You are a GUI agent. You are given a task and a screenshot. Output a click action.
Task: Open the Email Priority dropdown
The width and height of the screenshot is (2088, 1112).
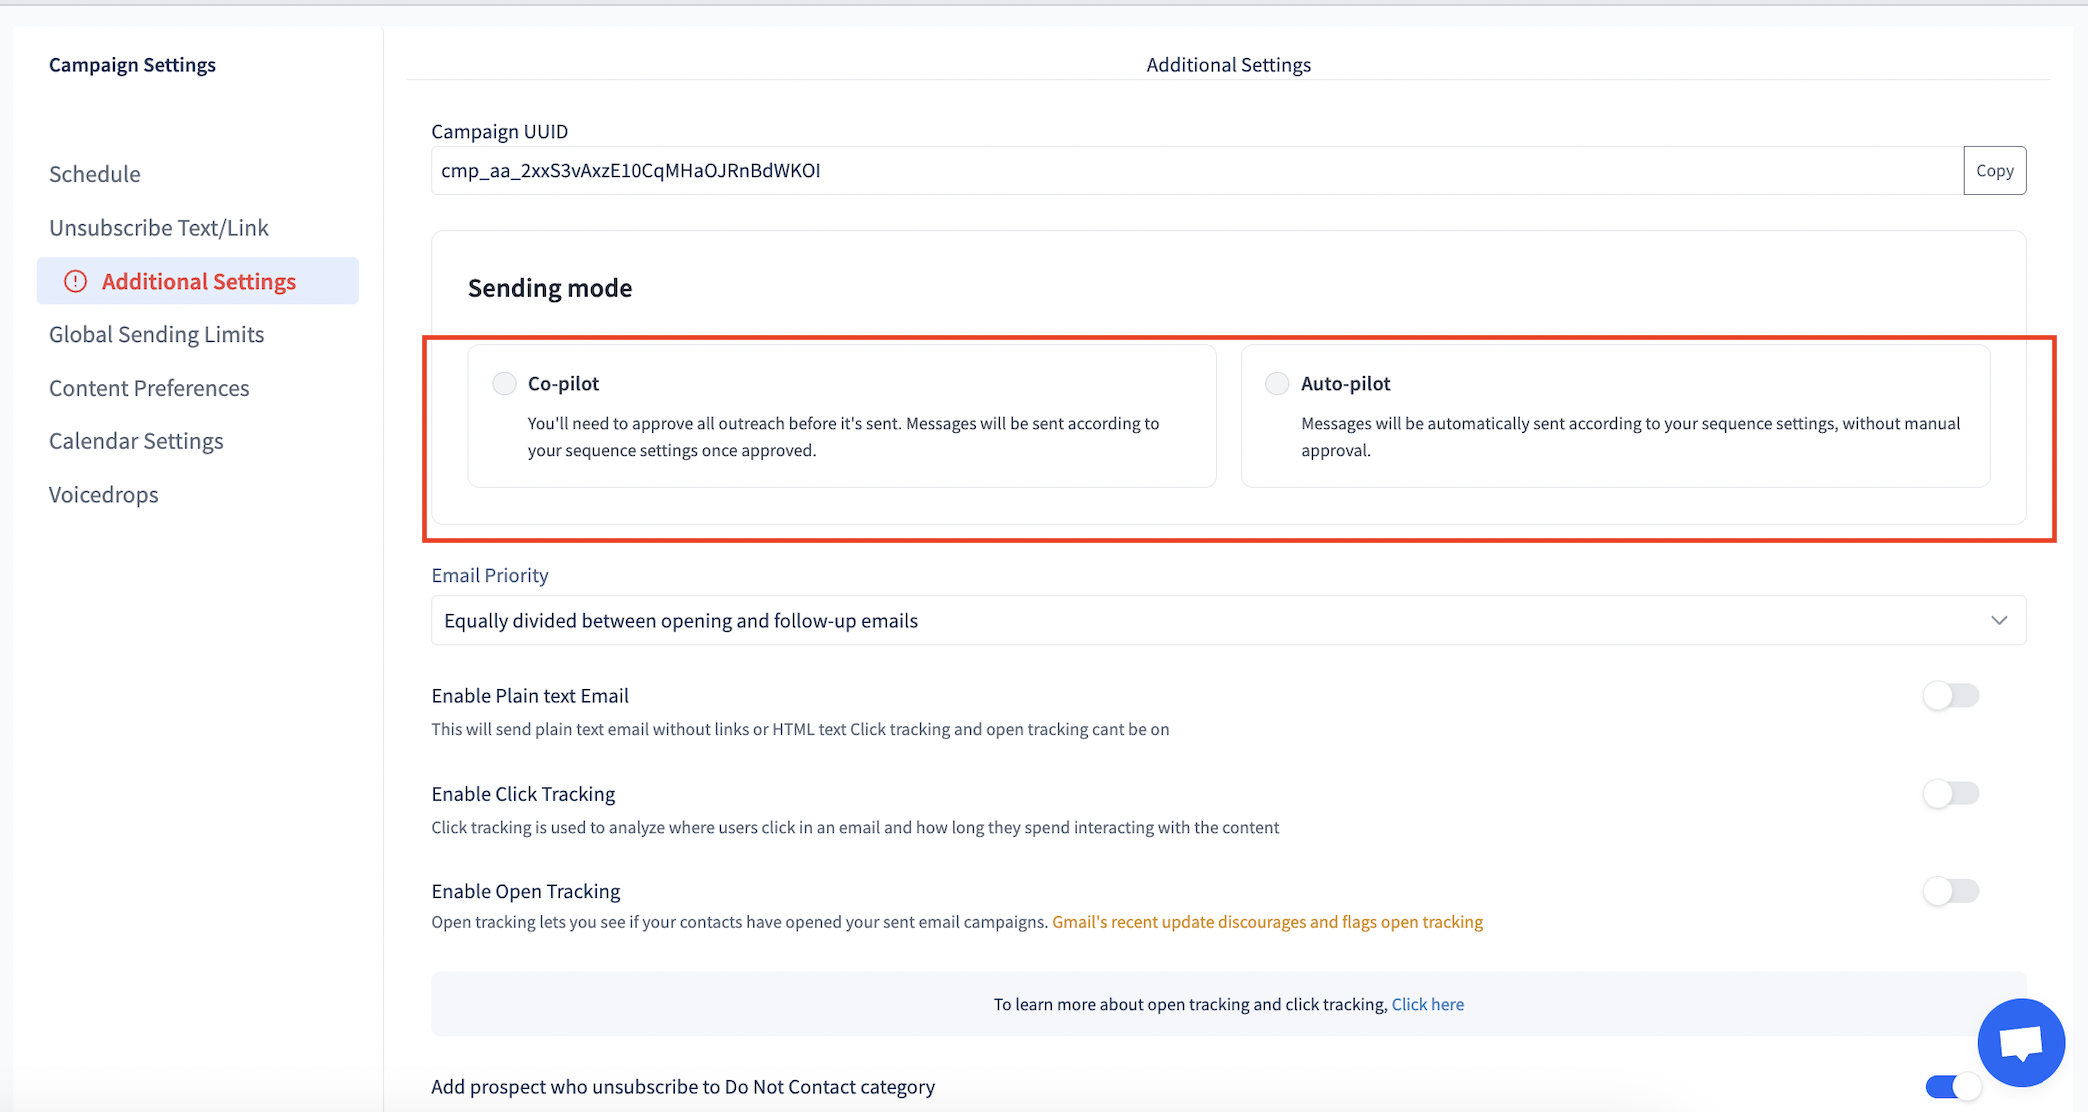point(1227,621)
